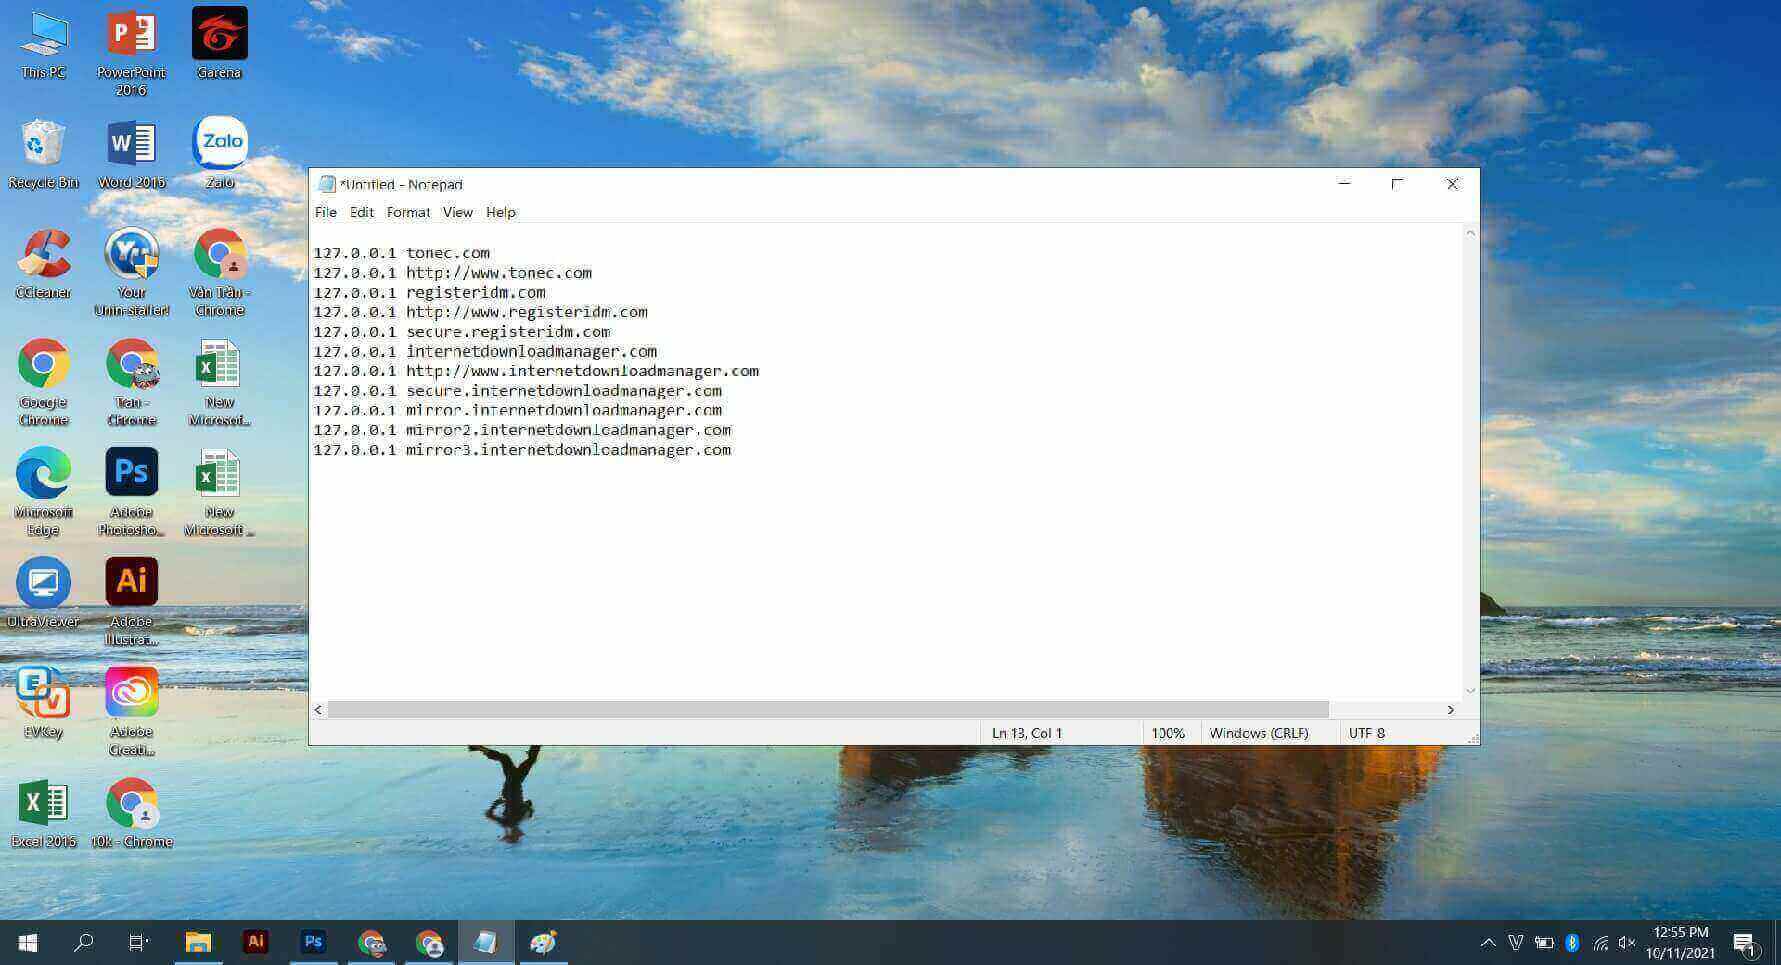Open Bluetooth tray icon
Viewport: 1781px width, 965px height.
(x=1571, y=942)
